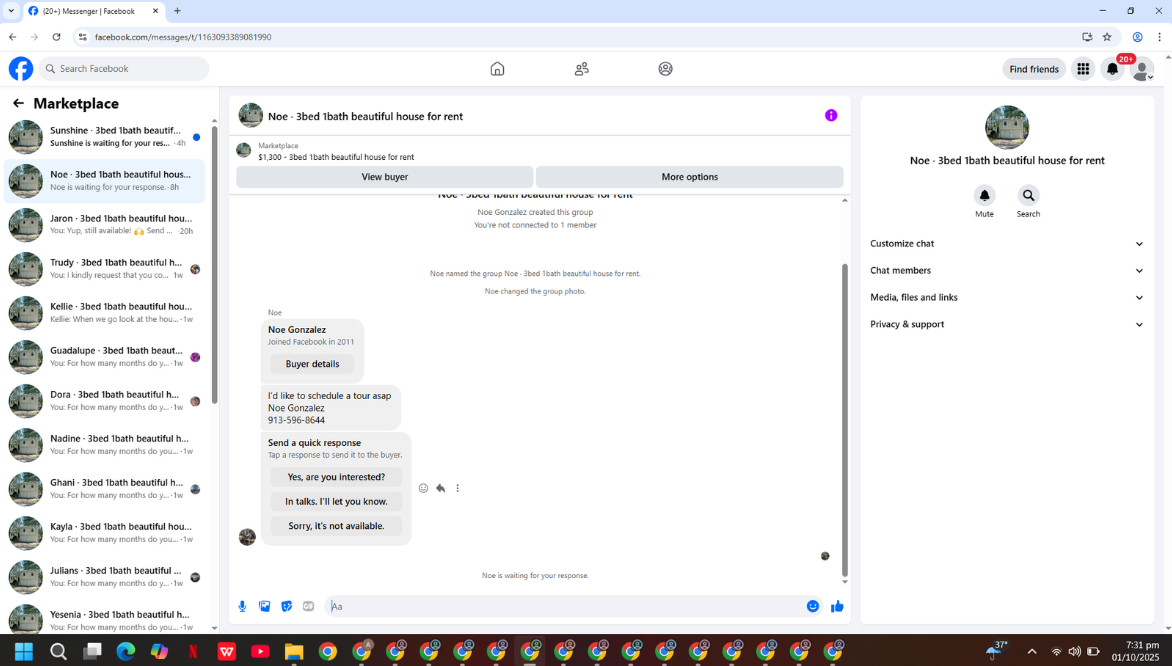Click the More options button

coord(689,177)
